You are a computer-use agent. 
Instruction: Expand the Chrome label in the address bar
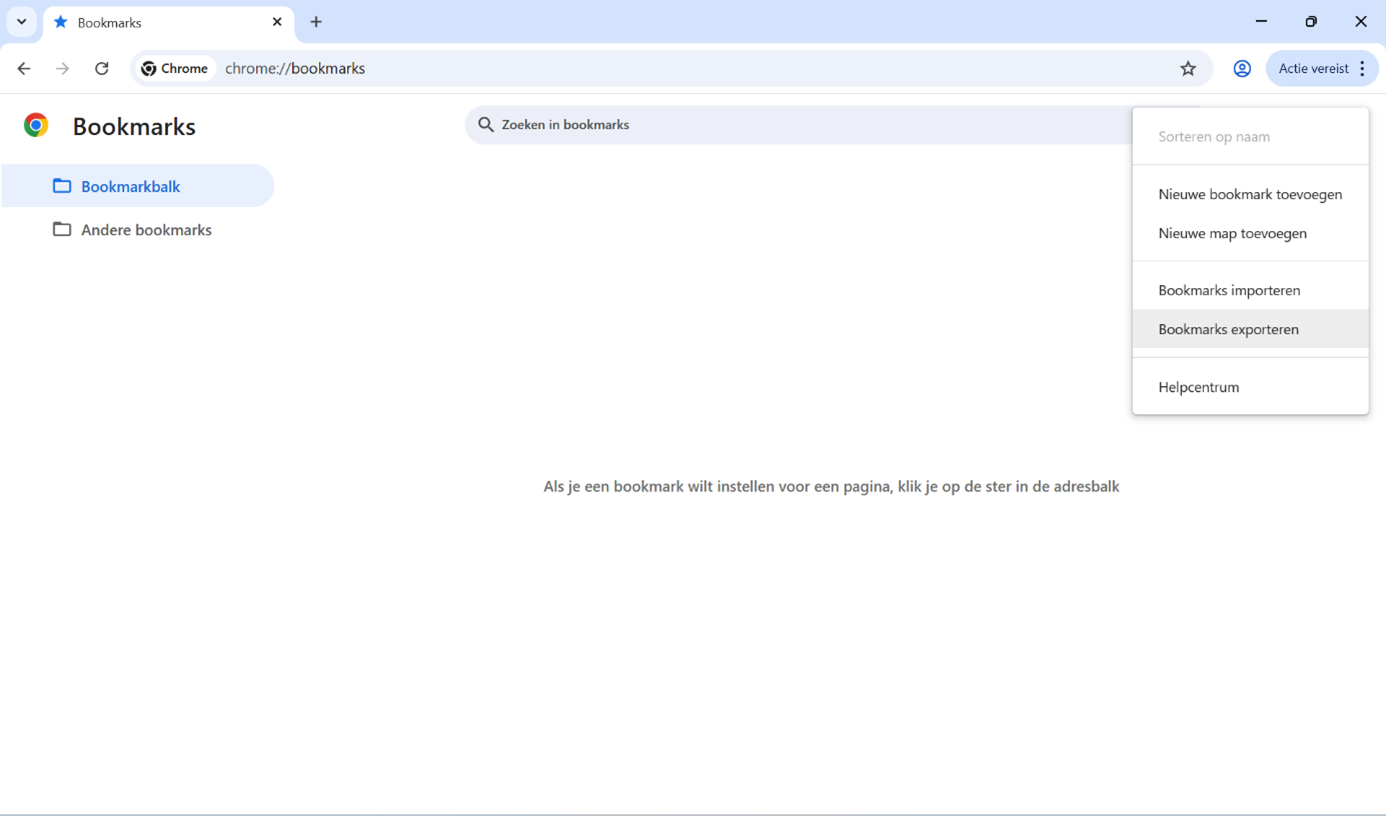coord(175,68)
